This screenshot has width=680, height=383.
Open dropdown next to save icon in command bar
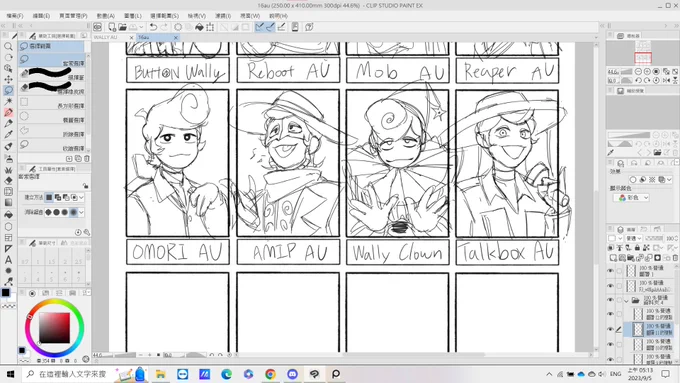[x=141, y=27]
